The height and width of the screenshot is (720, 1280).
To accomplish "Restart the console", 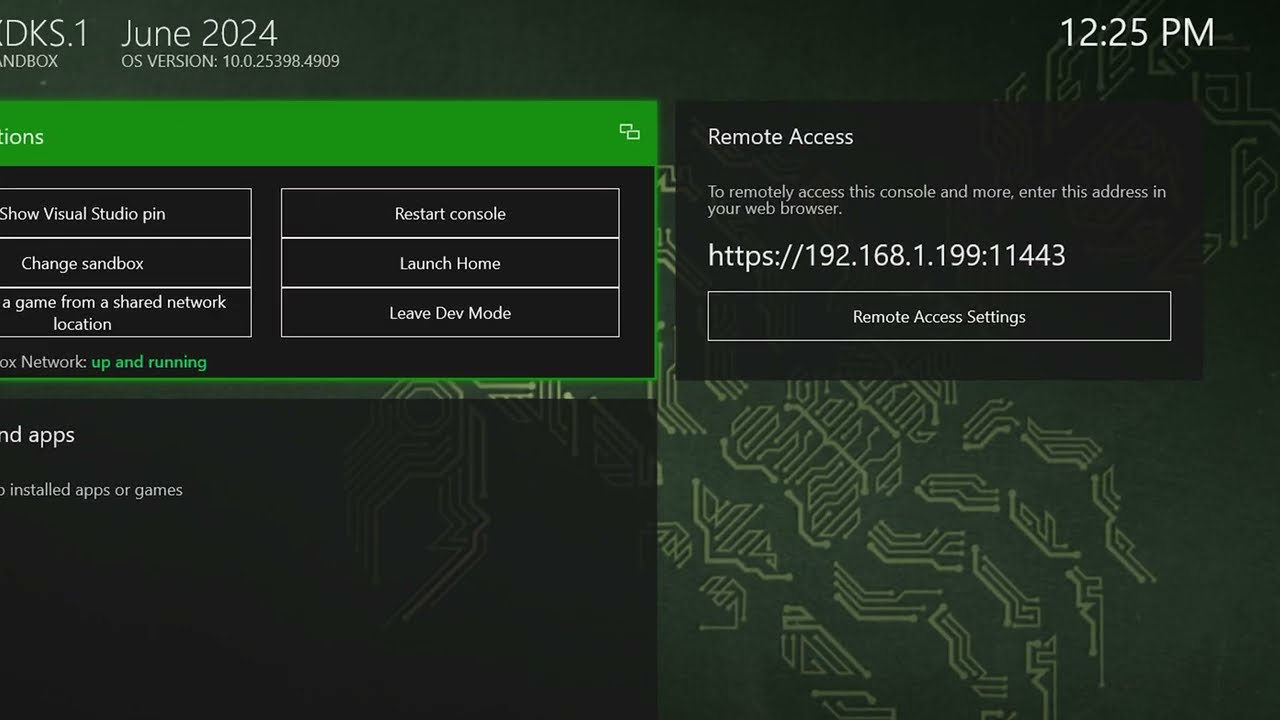I will 450,213.
